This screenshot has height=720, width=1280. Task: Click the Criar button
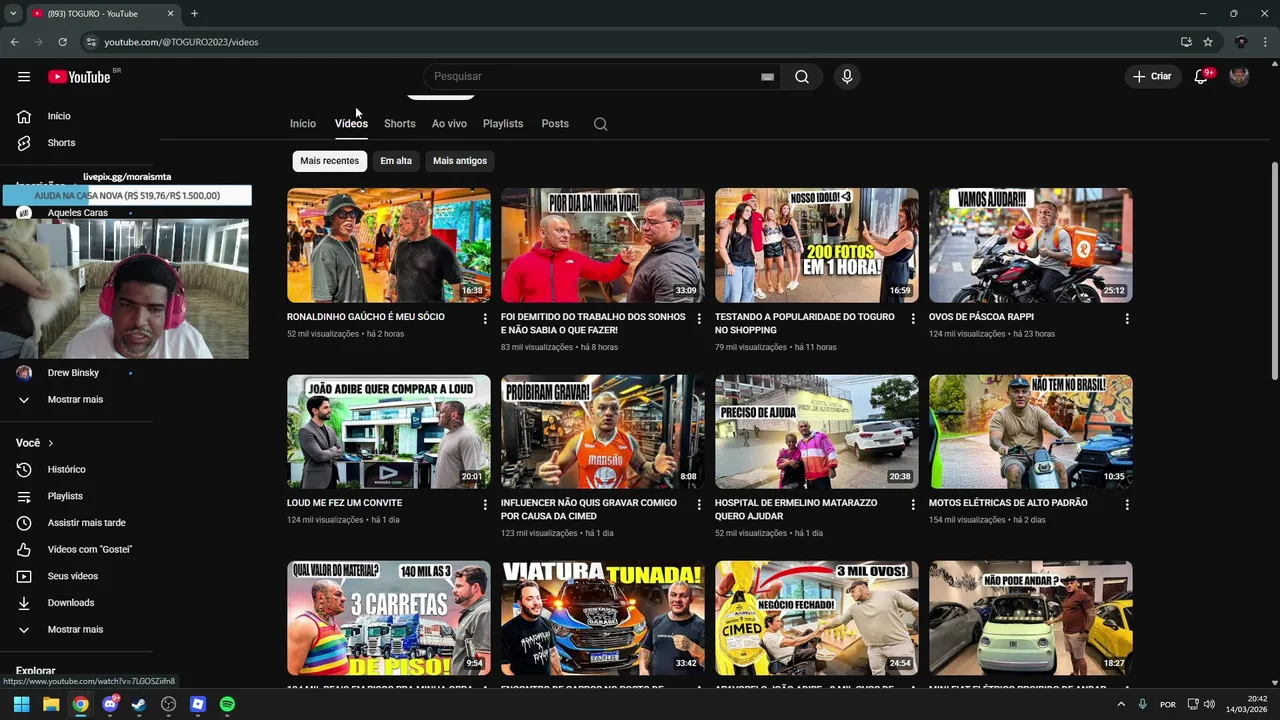(x=1152, y=77)
